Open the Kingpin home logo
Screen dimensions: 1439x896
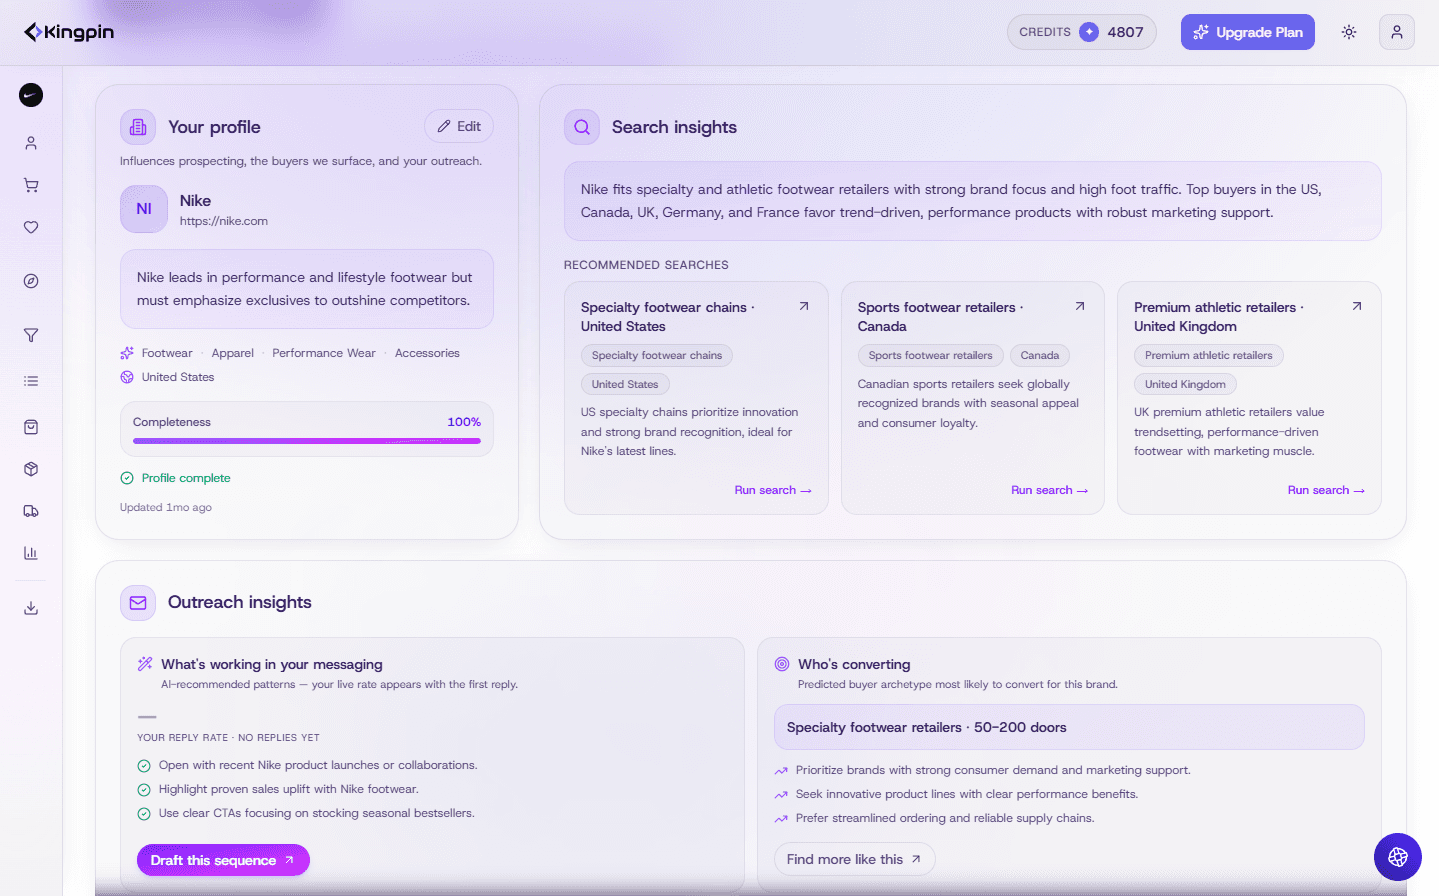point(69,32)
